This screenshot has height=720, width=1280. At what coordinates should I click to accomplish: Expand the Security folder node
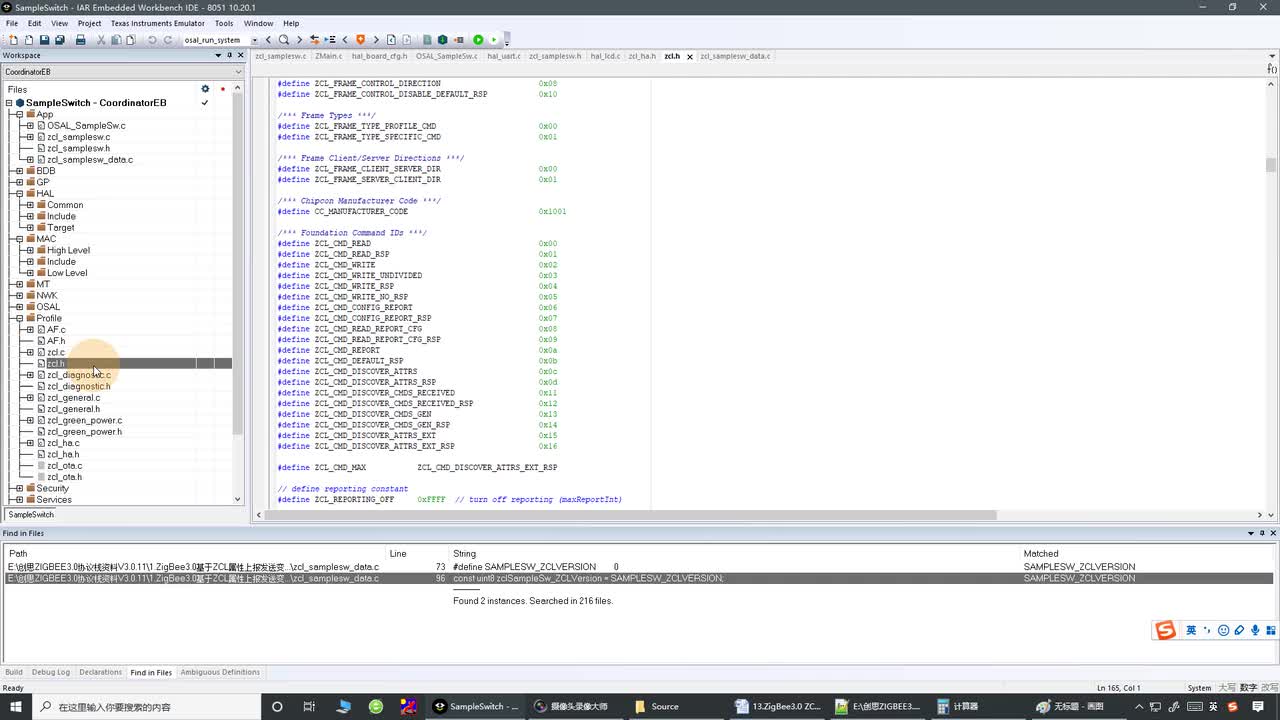tap(19, 488)
